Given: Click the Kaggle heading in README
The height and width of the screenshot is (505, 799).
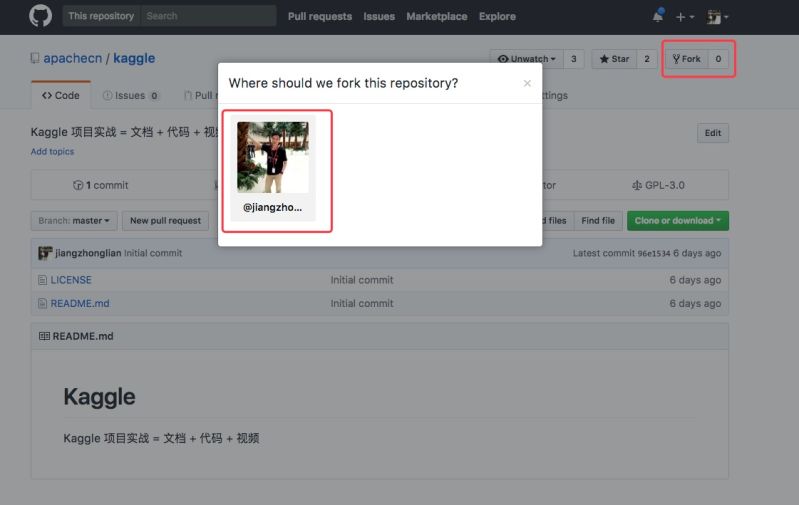Looking at the screenshot, I should (x=99, y=396).
